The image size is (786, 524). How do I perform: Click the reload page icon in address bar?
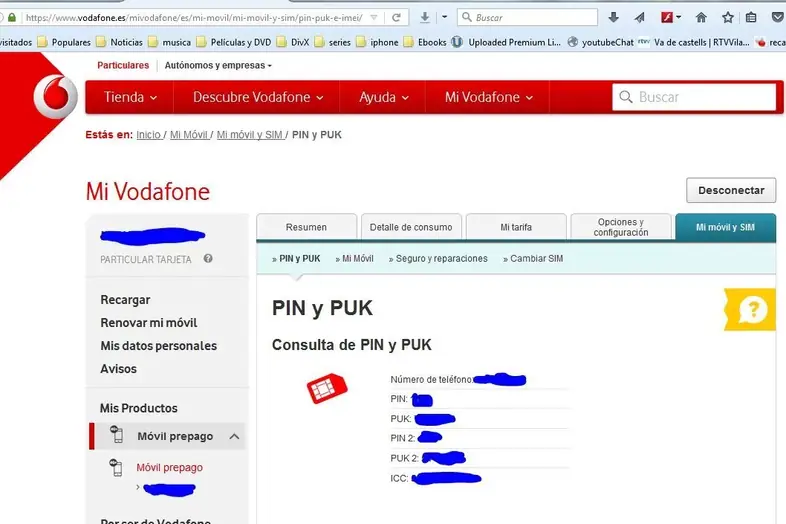pos(396,18)
